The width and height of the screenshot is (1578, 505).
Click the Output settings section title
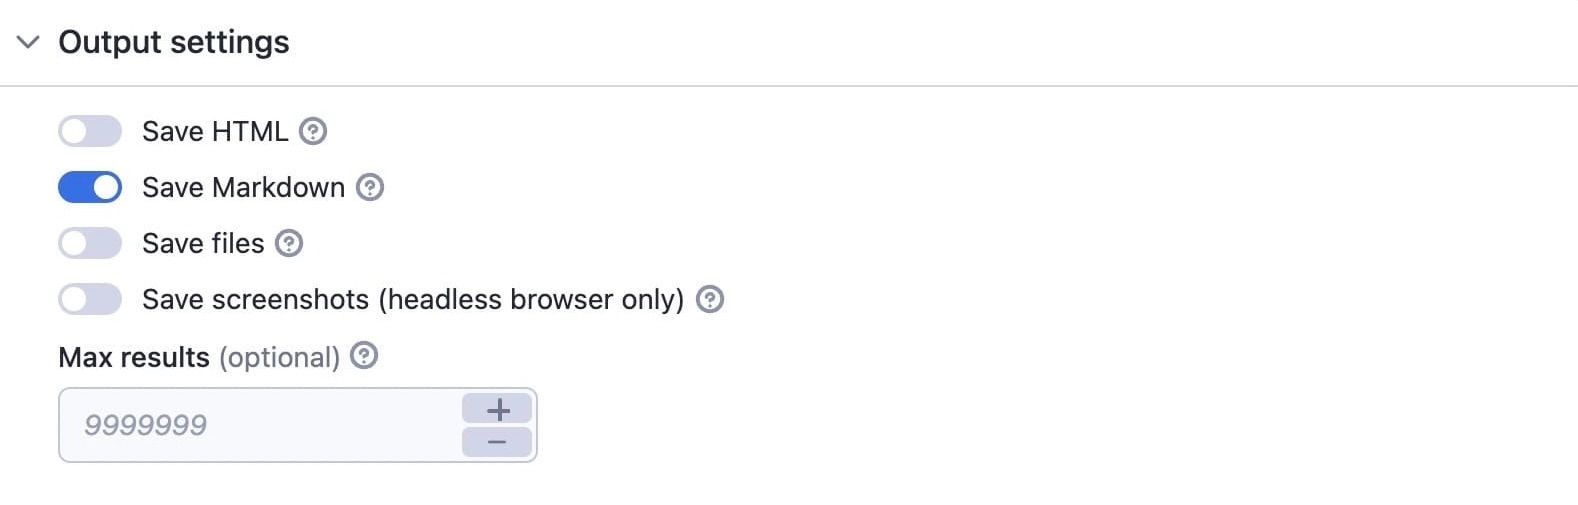tap(174, 42)
